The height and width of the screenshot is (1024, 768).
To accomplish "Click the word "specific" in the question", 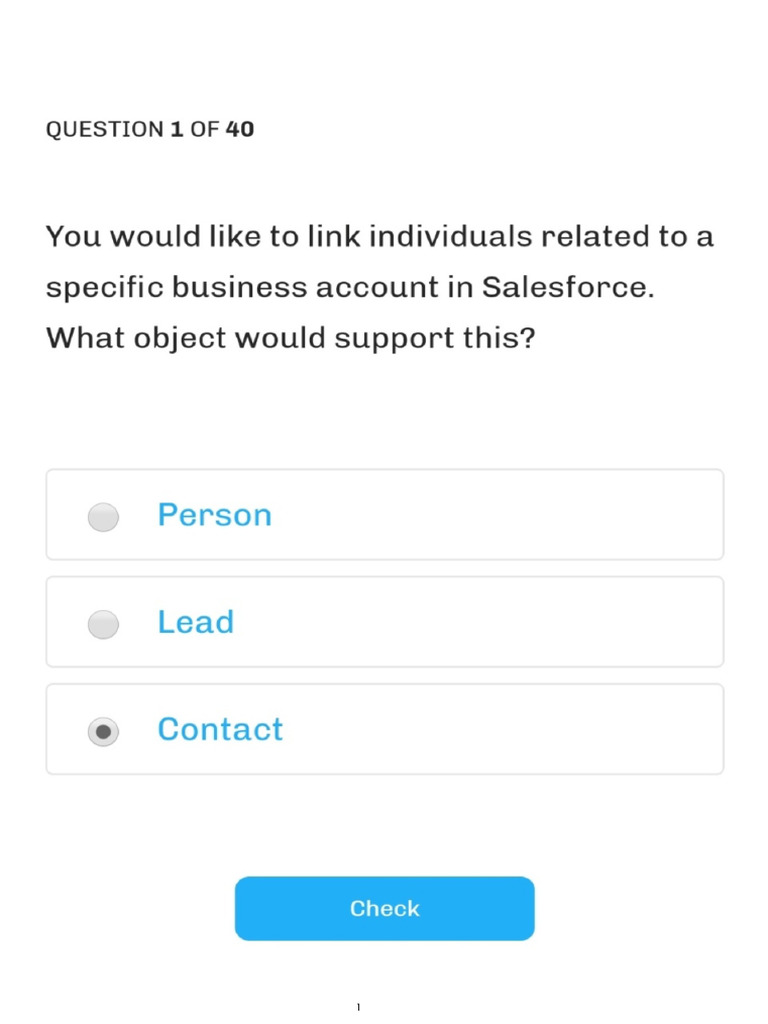I will coord(104,288).
